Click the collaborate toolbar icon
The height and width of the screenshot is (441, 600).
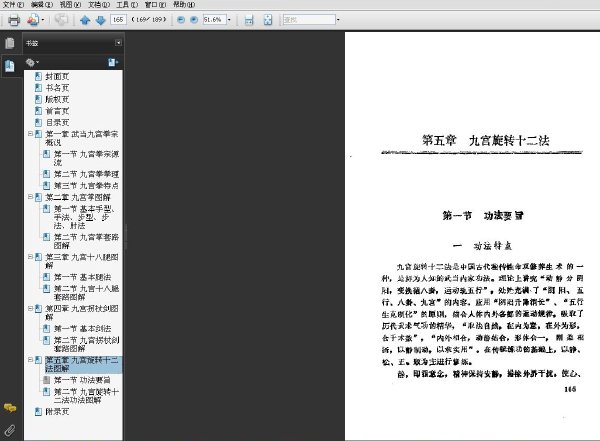pyautogui.click(x=61, y=20)
